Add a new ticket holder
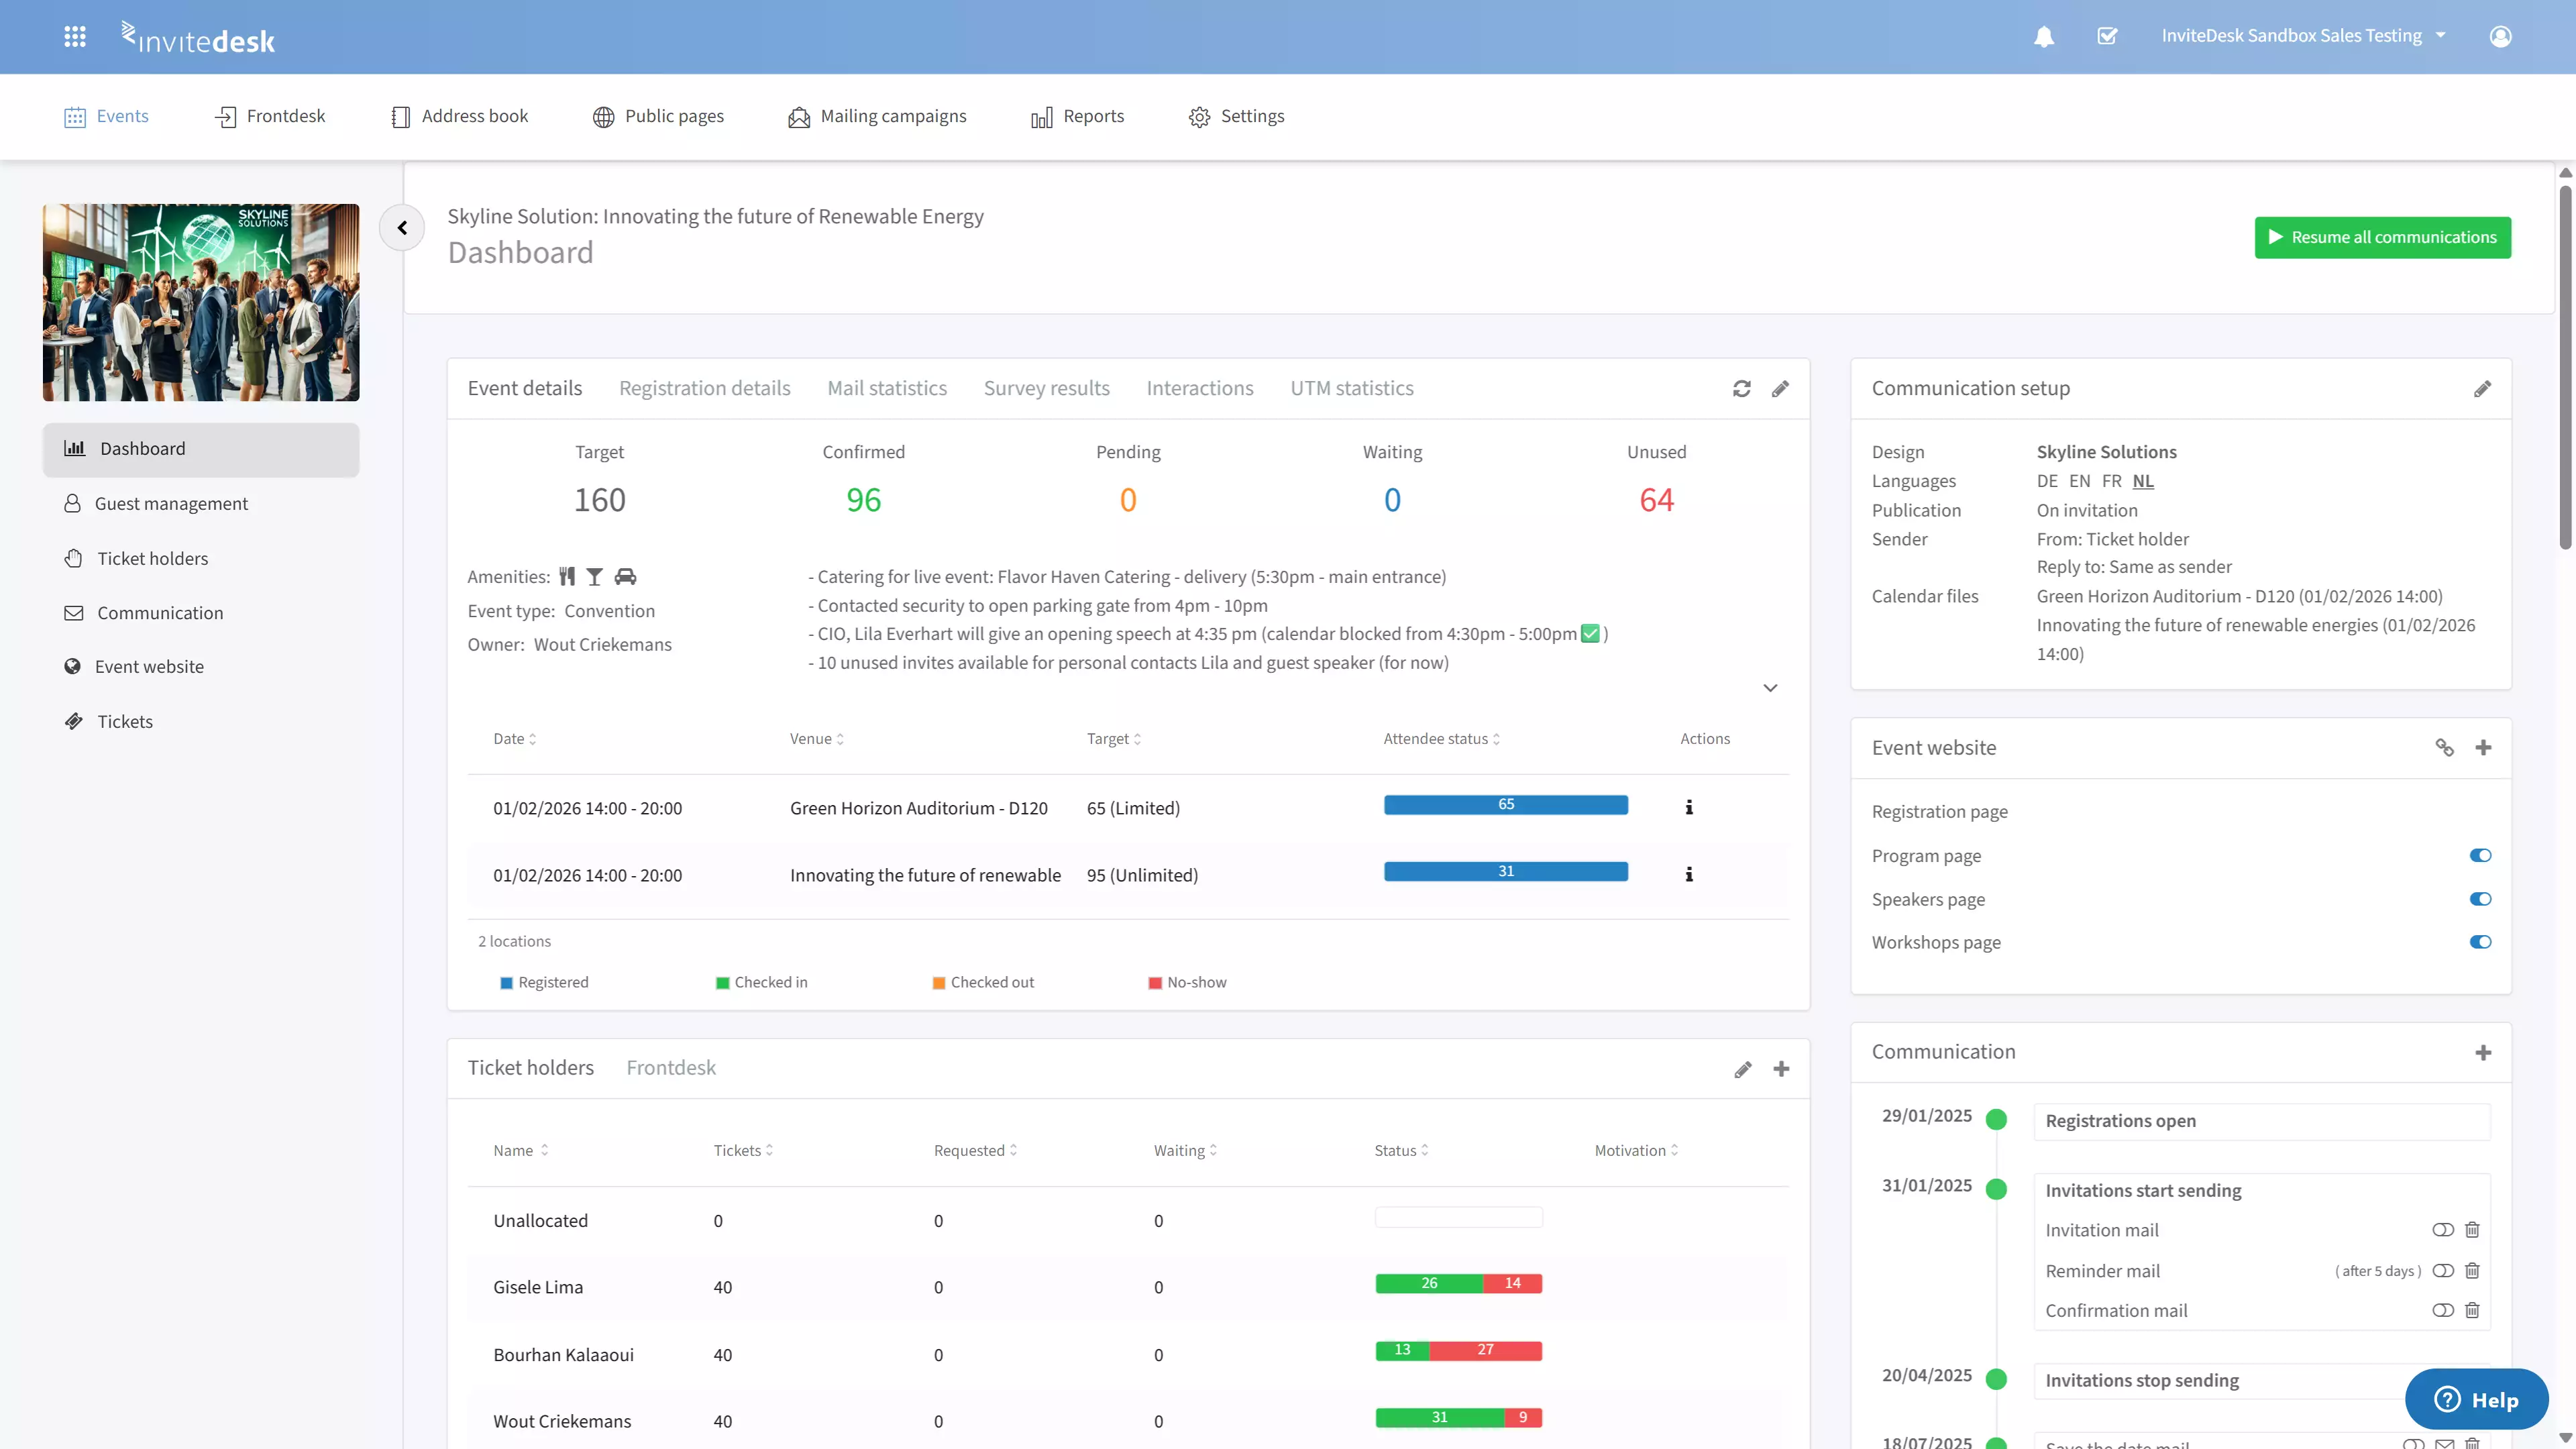The height and width of the screenshot is (1449, 2576). tap(1781, 1069)
